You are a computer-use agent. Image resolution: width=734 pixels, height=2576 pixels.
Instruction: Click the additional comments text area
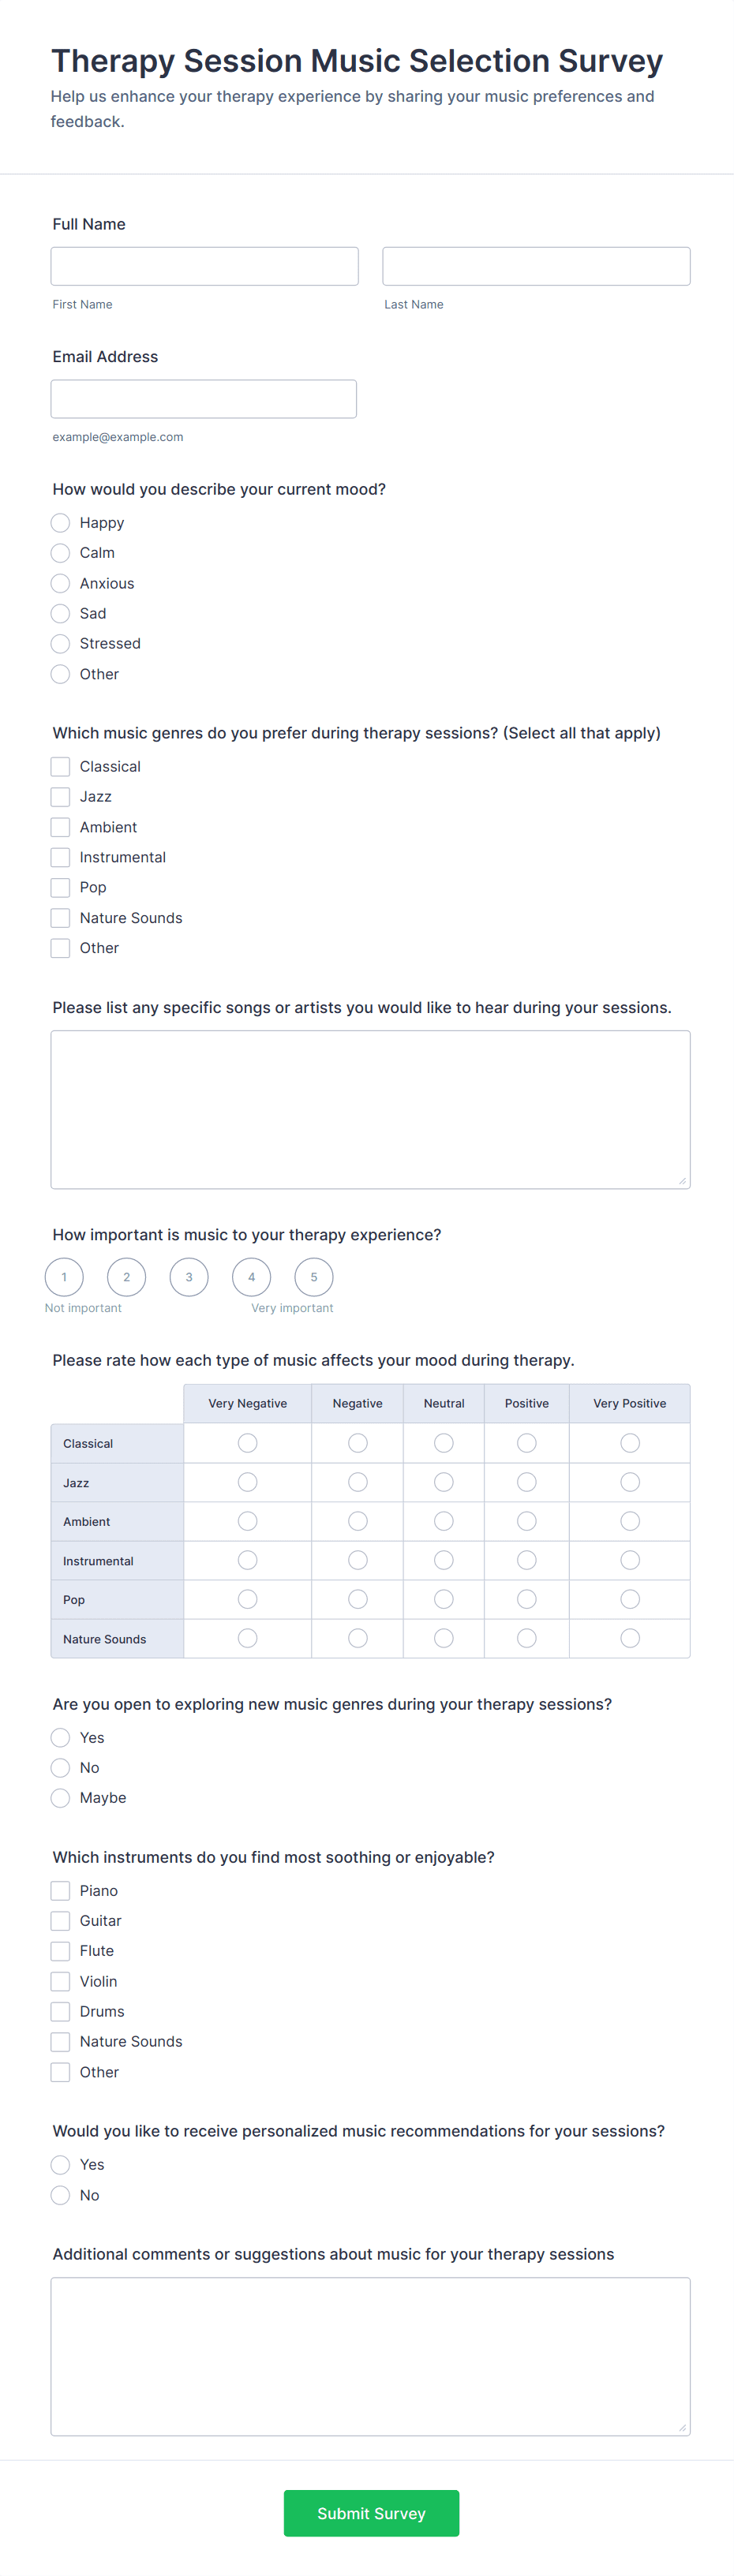[370, 2356]
